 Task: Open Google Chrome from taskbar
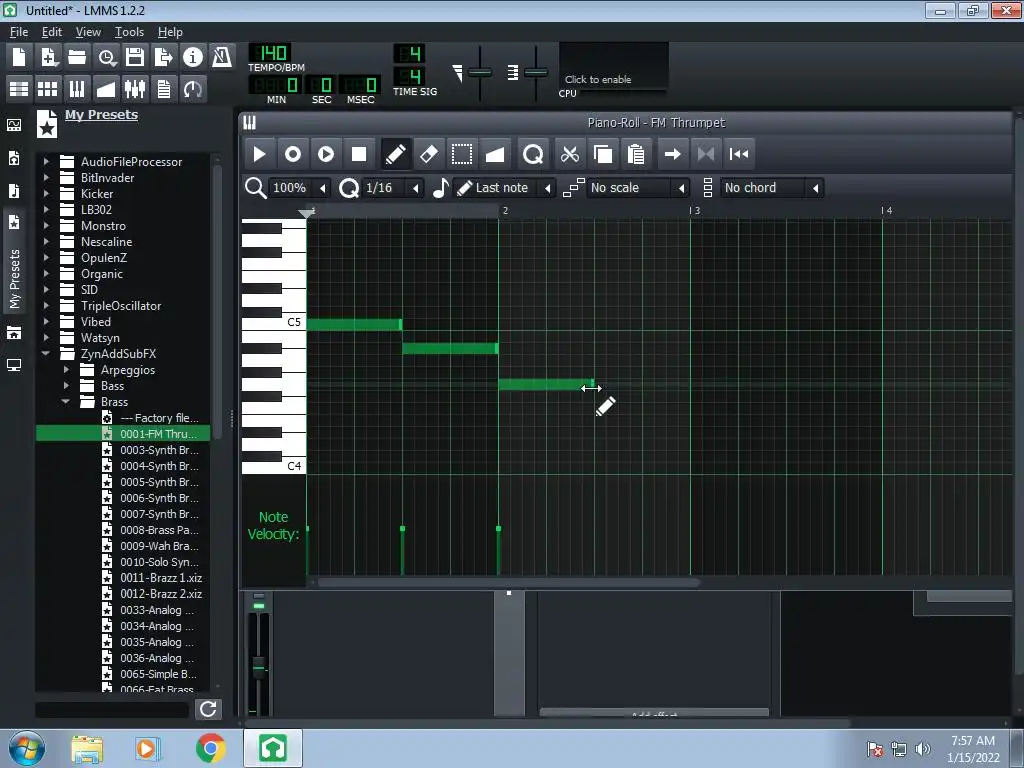(x=210, y=748)
